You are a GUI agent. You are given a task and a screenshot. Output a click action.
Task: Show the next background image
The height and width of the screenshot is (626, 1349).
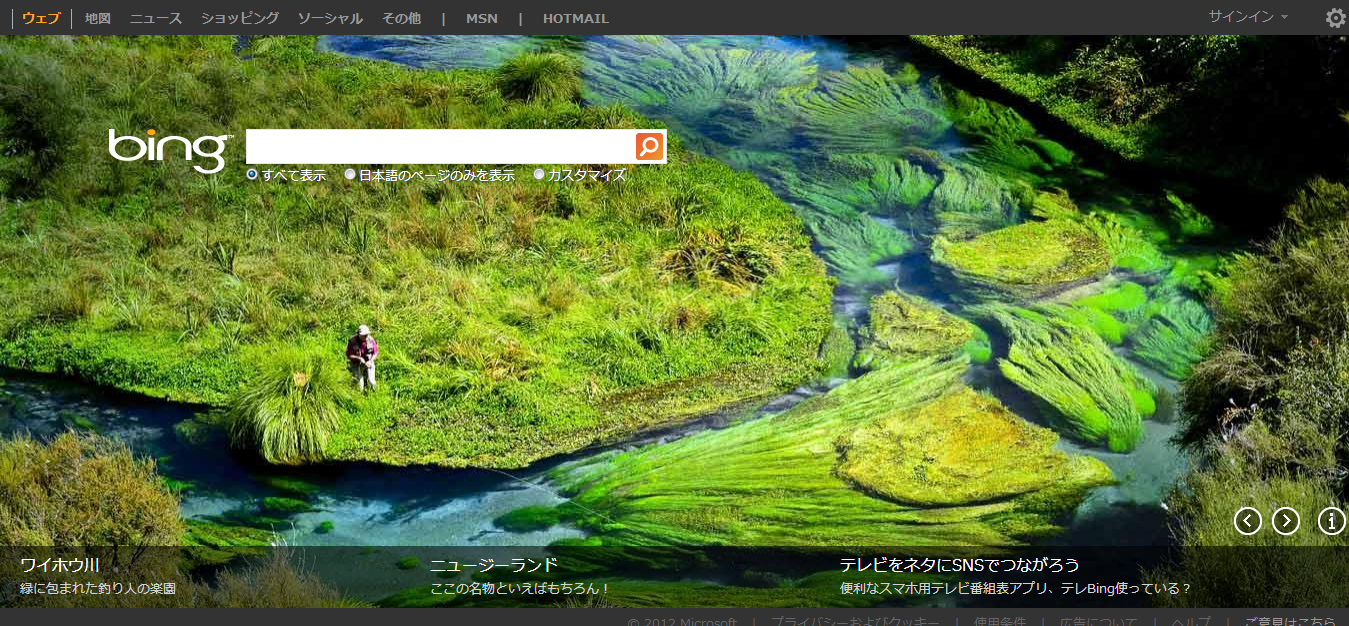coord(1285,521)
